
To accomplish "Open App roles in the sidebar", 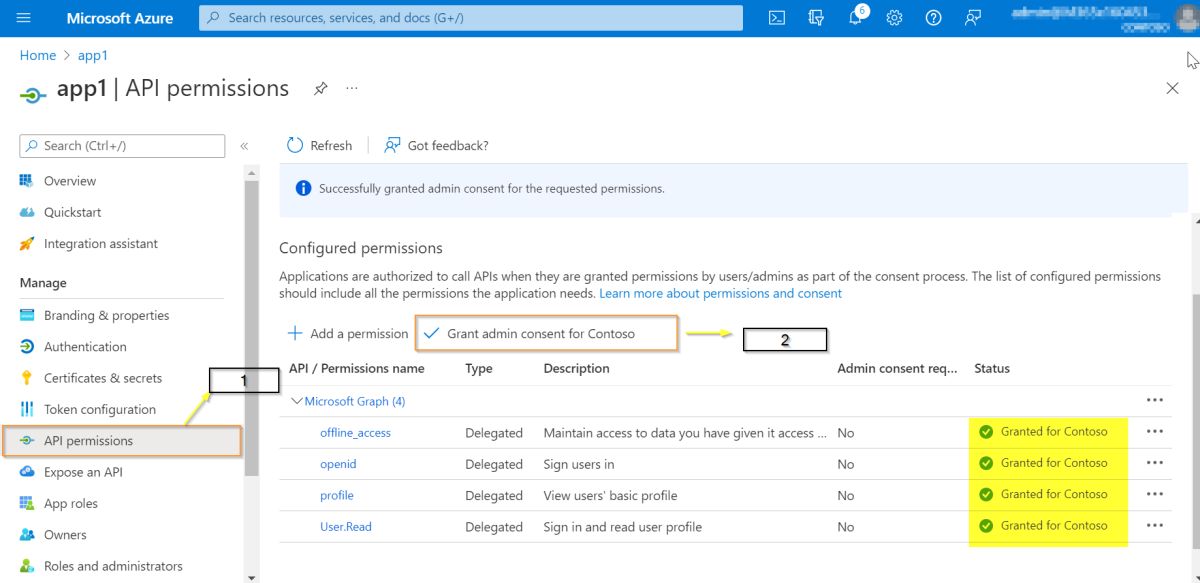I will pyautogui.click(x=70, y=503).
